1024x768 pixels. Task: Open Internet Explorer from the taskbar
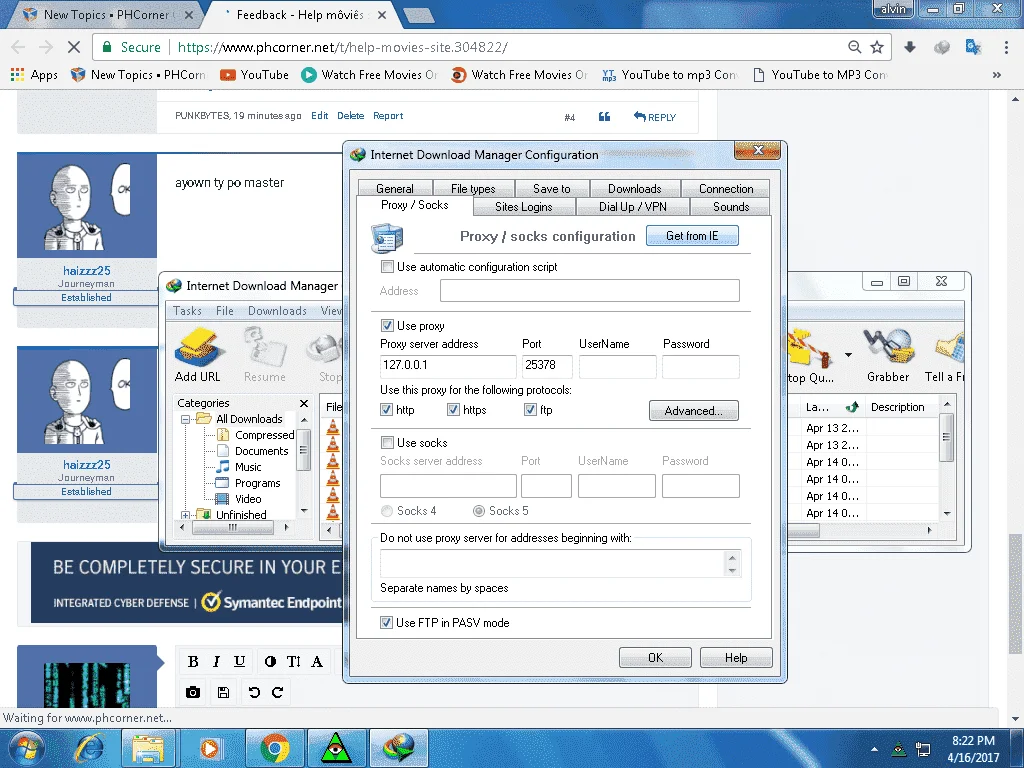pyautogui.click(x=89, y=748)
